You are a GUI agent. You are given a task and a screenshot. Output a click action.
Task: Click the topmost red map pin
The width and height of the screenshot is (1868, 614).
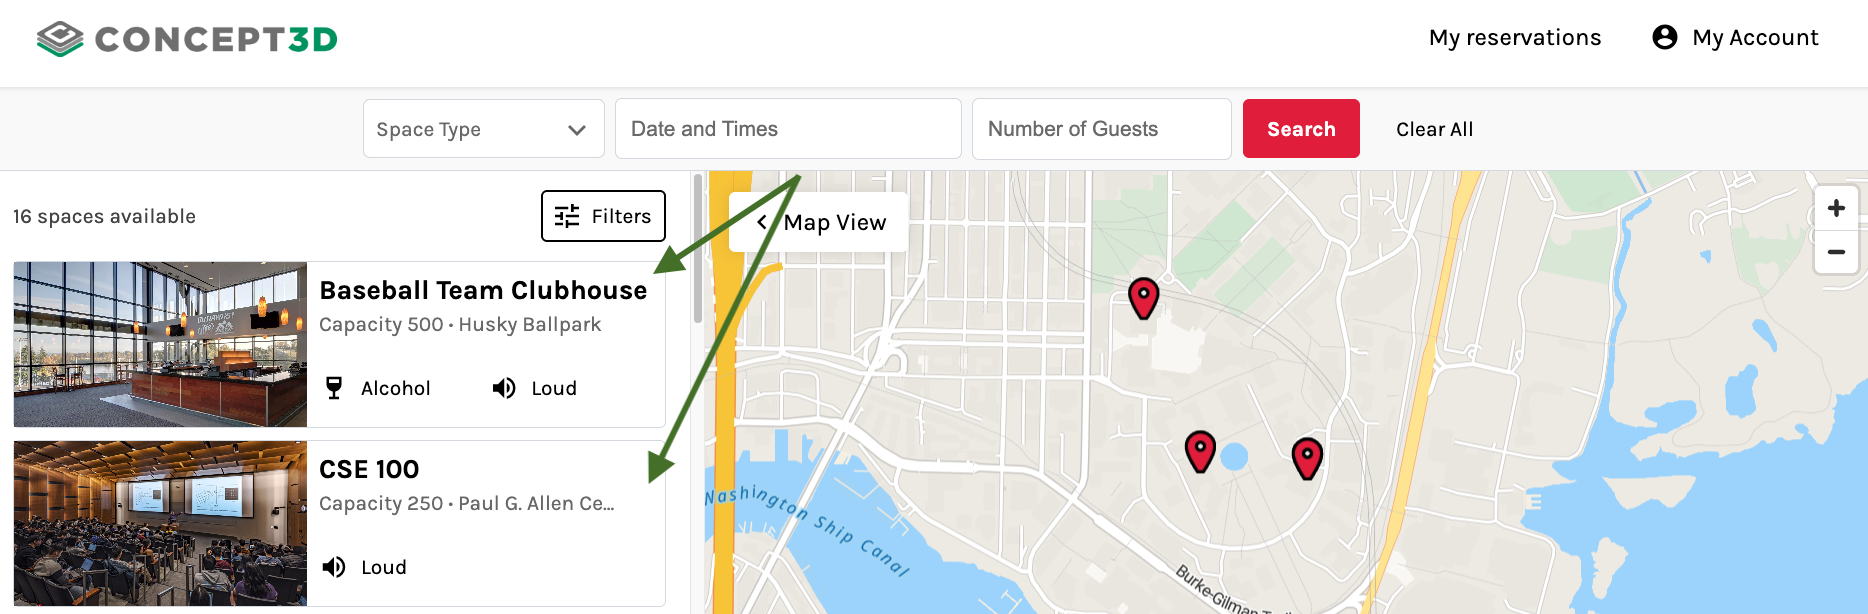click(1143, 297)
